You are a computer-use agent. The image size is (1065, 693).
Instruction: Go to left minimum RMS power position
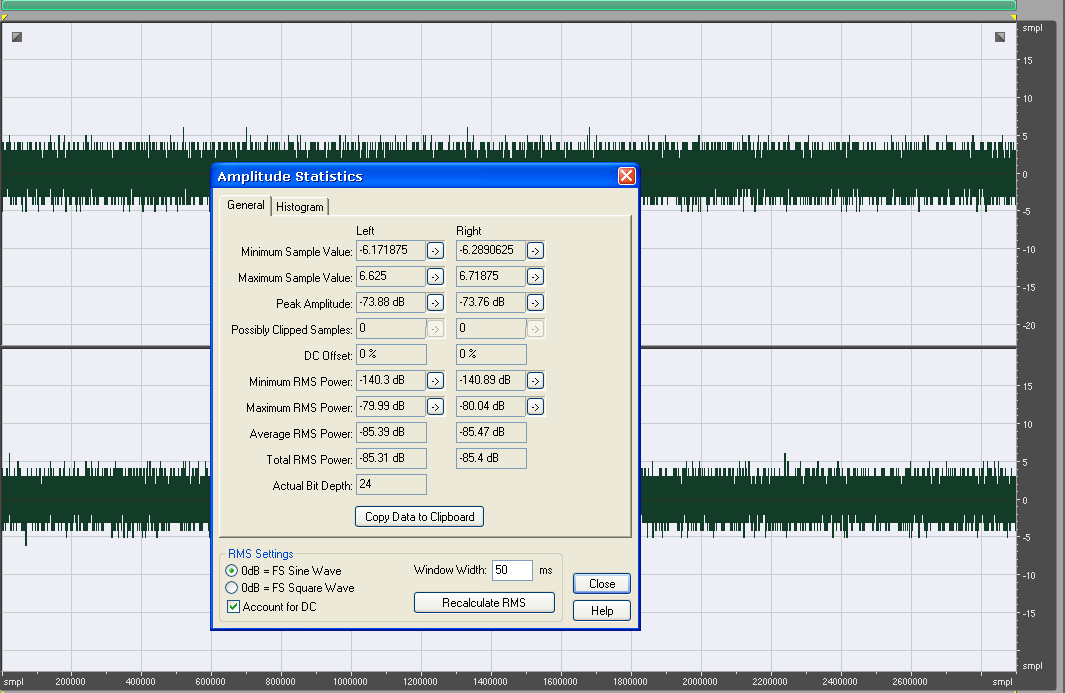coord(435,381)
